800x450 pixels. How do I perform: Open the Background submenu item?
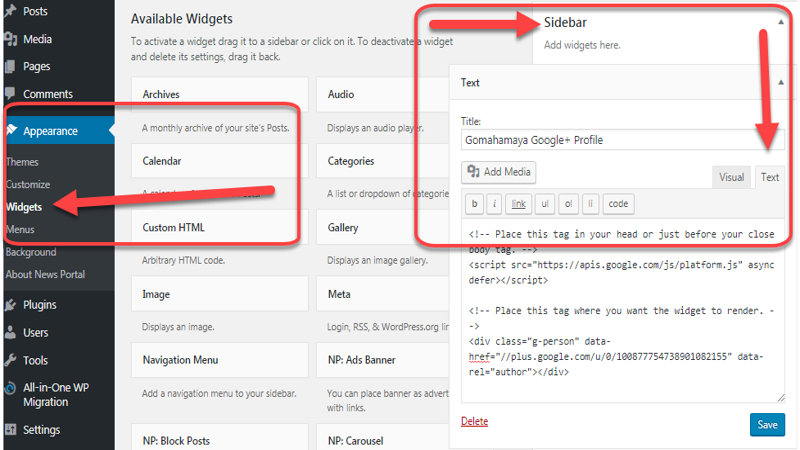point(31,252)
